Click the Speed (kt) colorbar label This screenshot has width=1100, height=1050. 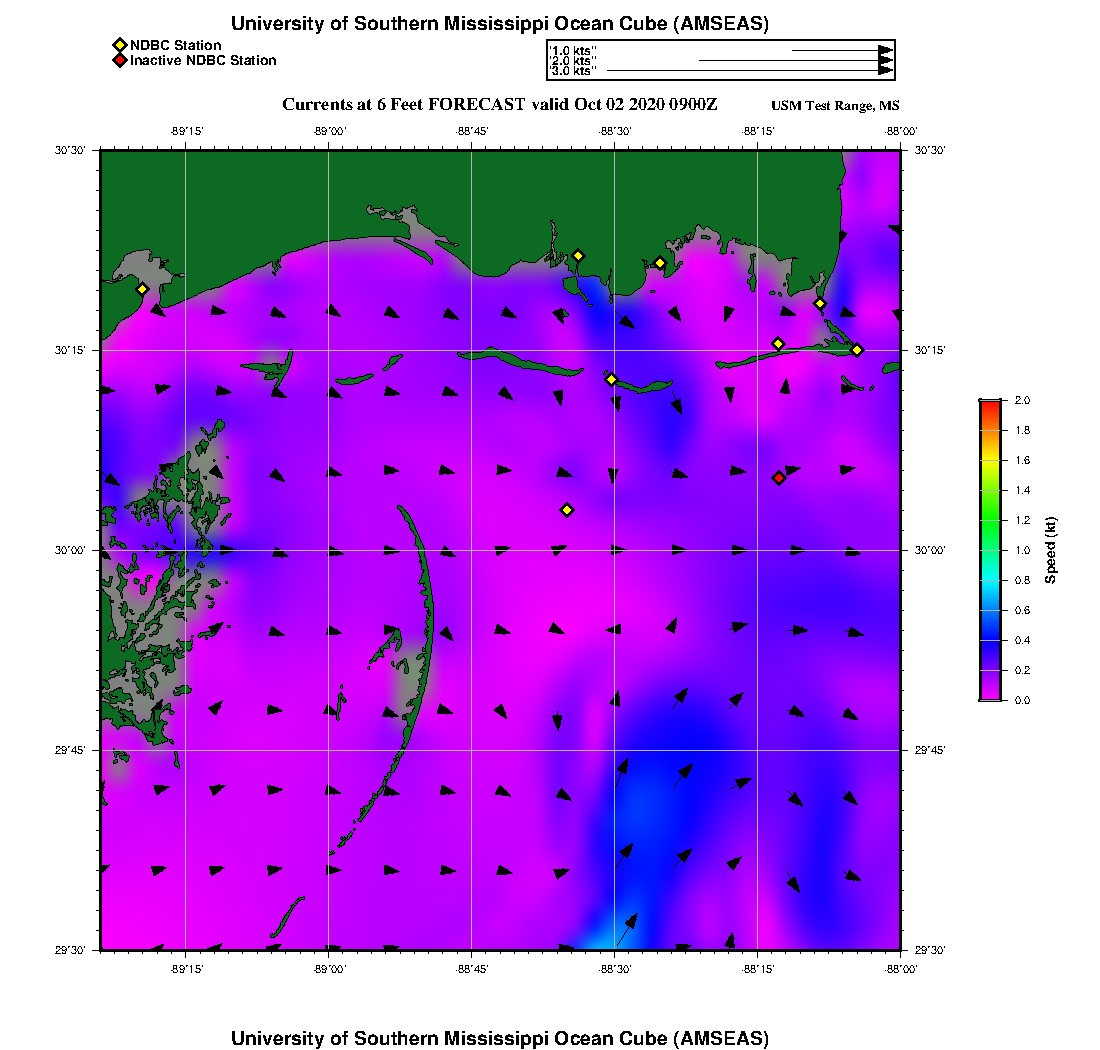(1051, 550)
